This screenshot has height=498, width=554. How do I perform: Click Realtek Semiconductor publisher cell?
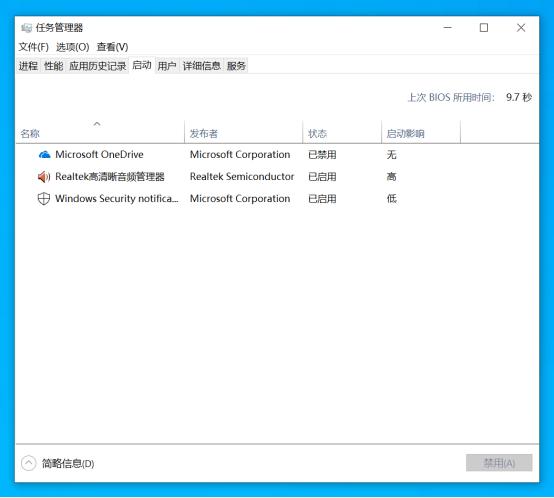pyautogui.click(x=242, y=177)
